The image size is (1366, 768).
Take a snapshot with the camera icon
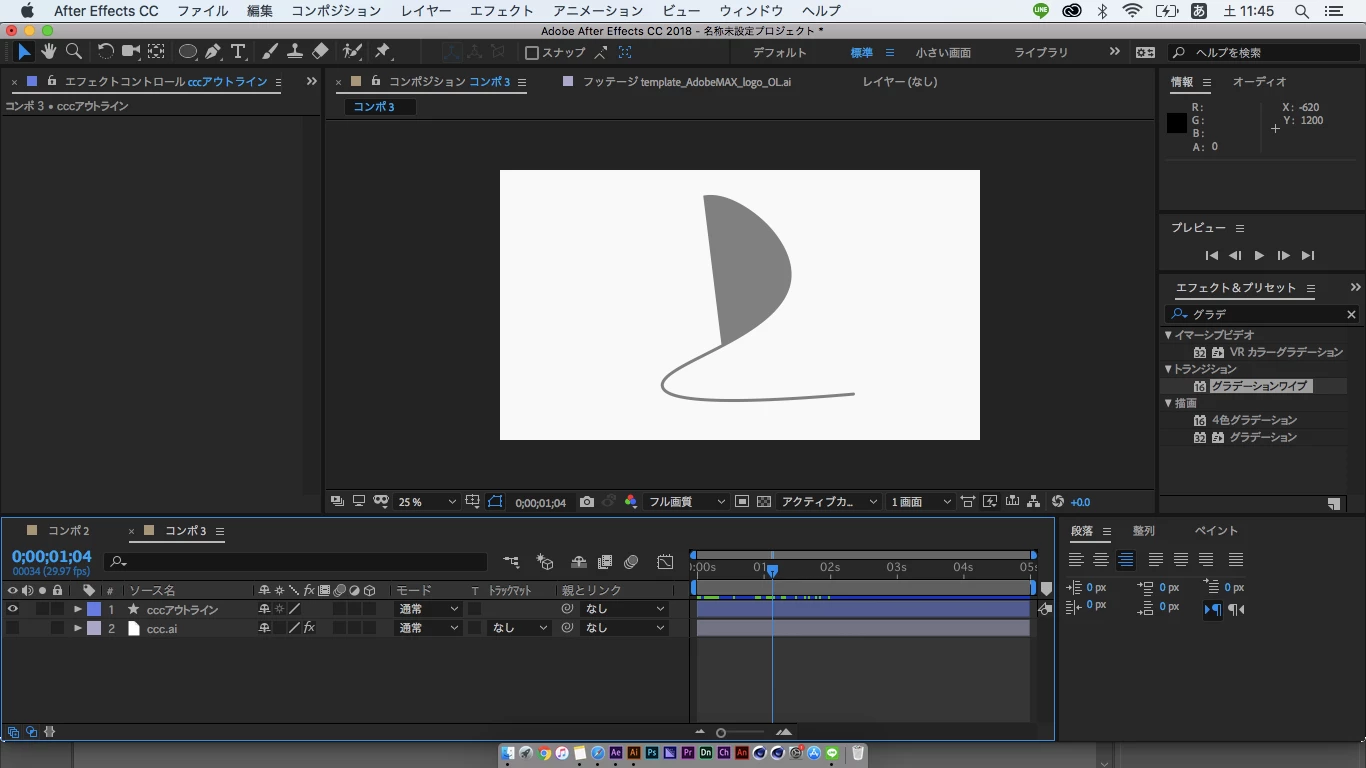[x=587, y=502]
